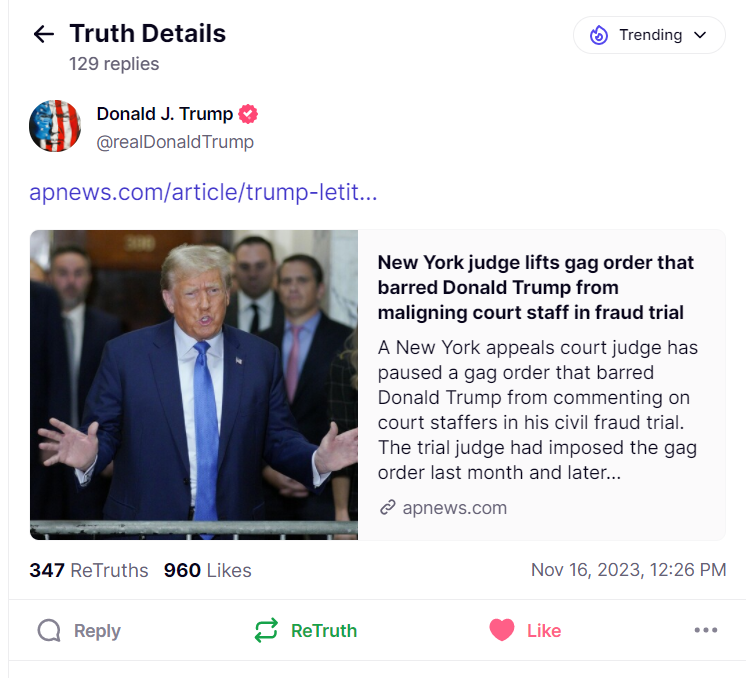747x678 pixels.
Task: Toggle ReTruth on this post
Action: [x=306, y=630]
